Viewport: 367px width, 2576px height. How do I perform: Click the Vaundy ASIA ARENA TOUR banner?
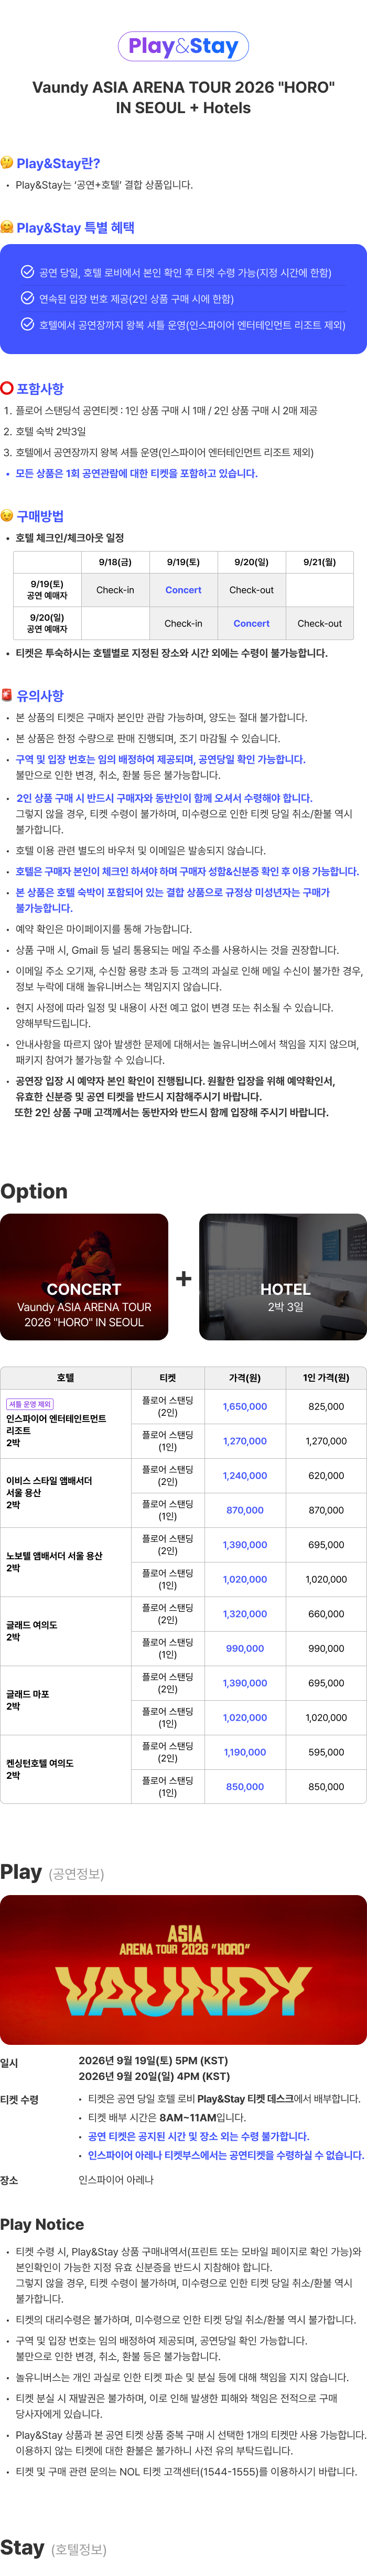click(183, 1969)
